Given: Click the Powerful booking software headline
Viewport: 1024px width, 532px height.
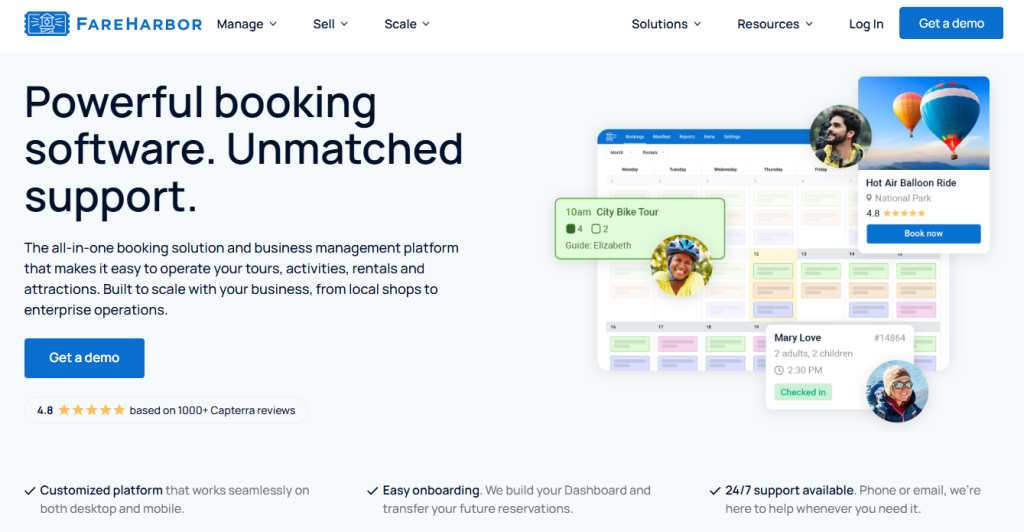Looking at the screenshot, I should pyautogui.click(x=244, y=149).
